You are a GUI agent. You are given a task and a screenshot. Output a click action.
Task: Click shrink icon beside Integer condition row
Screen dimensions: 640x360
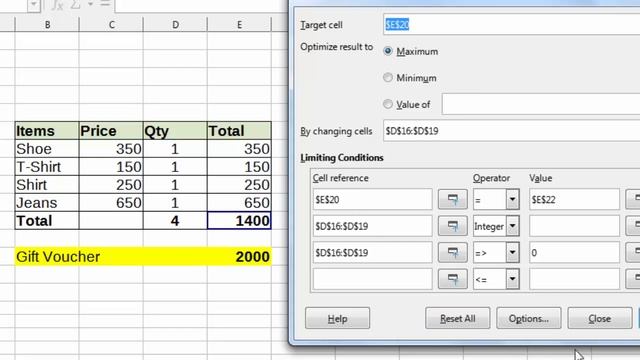tap(453, 226)
